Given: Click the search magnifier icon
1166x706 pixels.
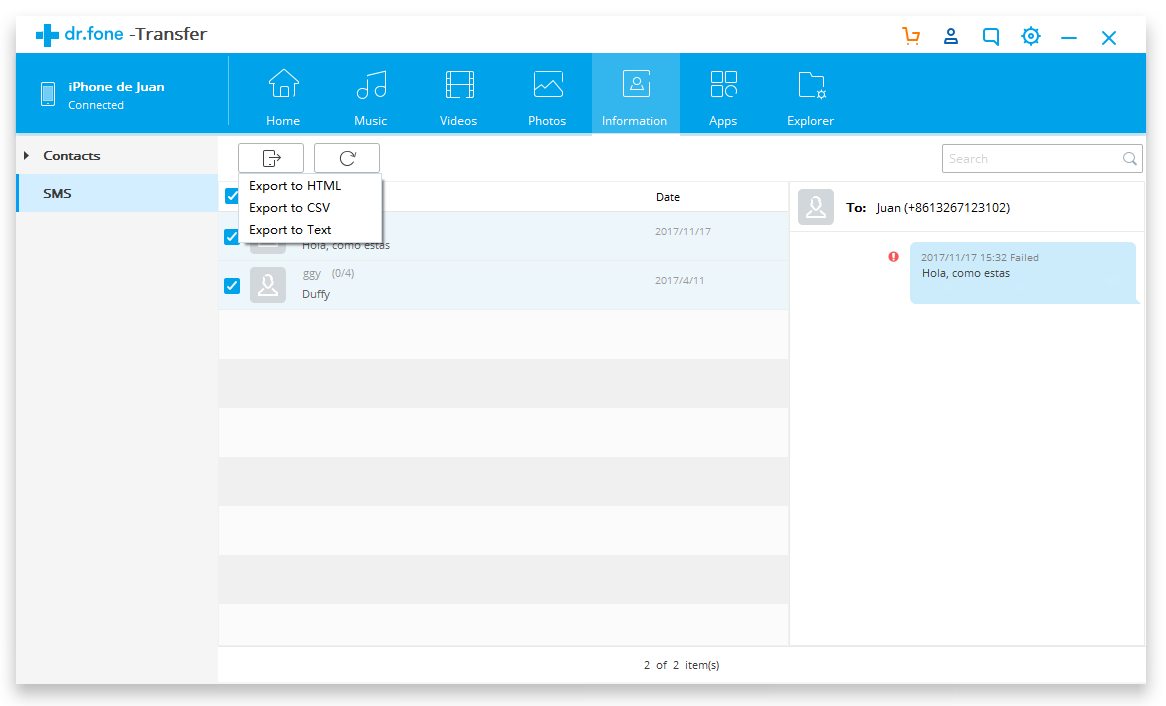Looking at the screenshot, I should [1130, 158].
